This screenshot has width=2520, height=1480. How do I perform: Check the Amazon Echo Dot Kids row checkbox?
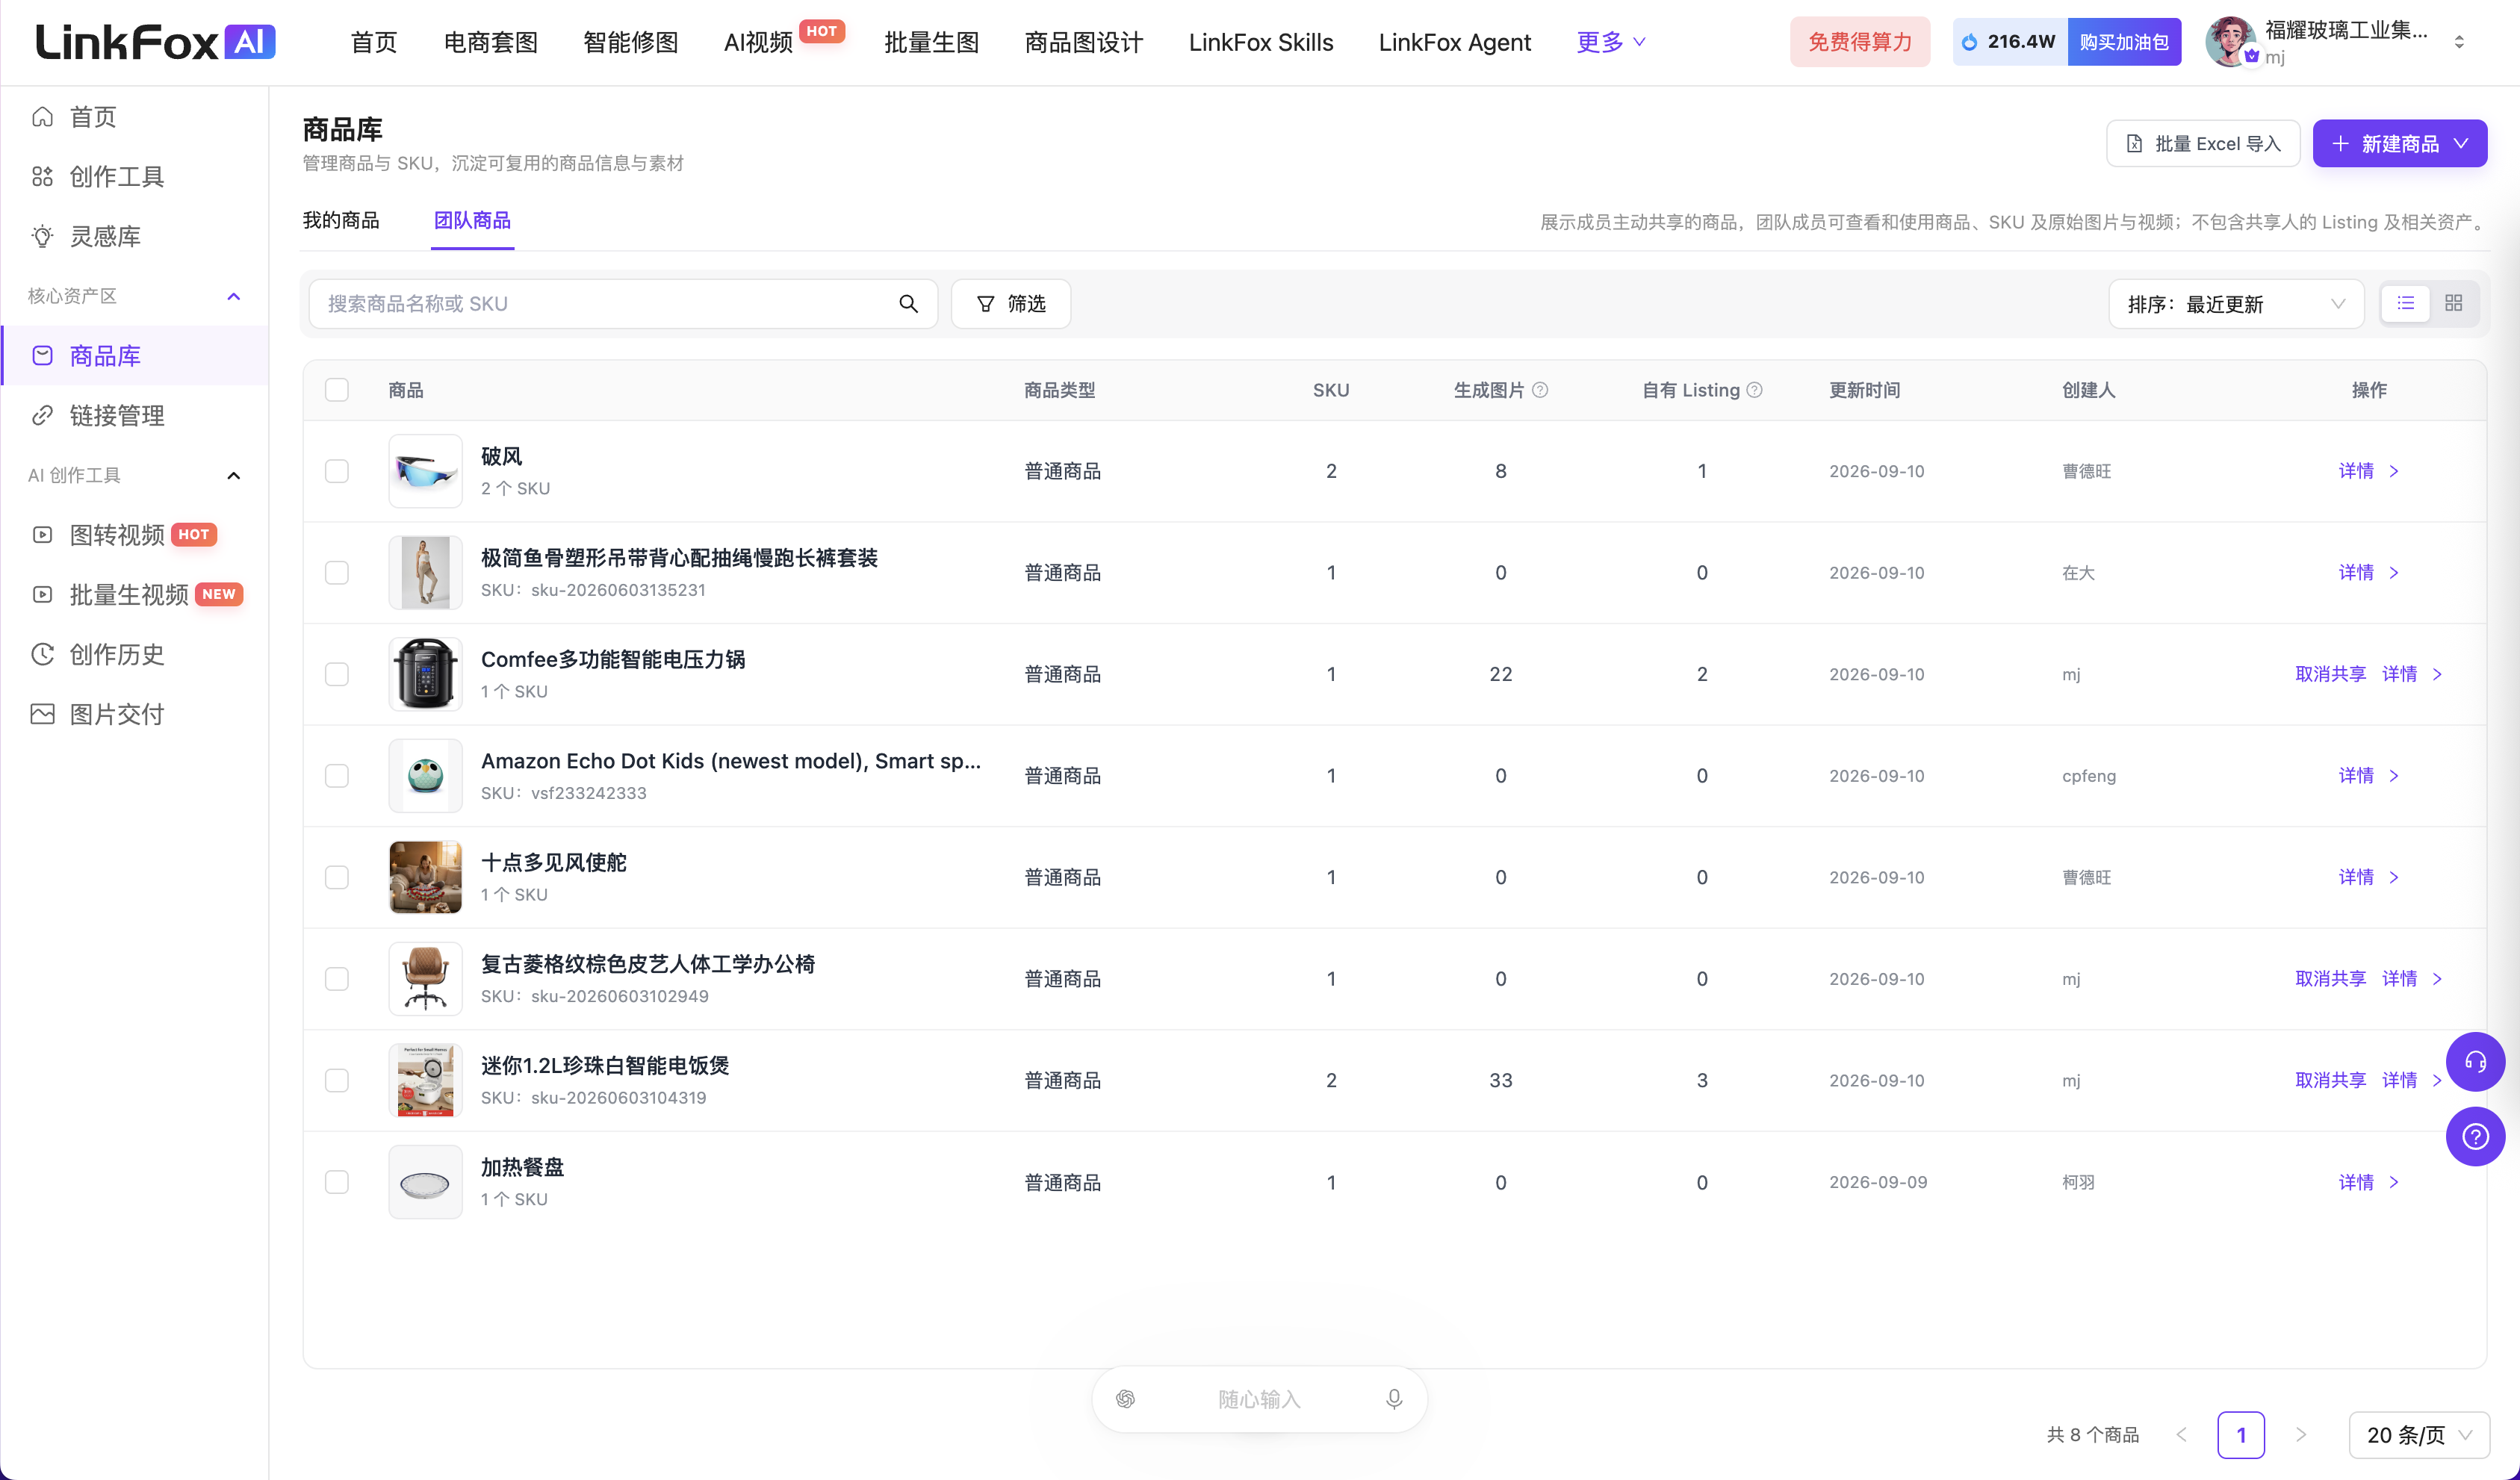pyautogui.click(x=337, y=776)
